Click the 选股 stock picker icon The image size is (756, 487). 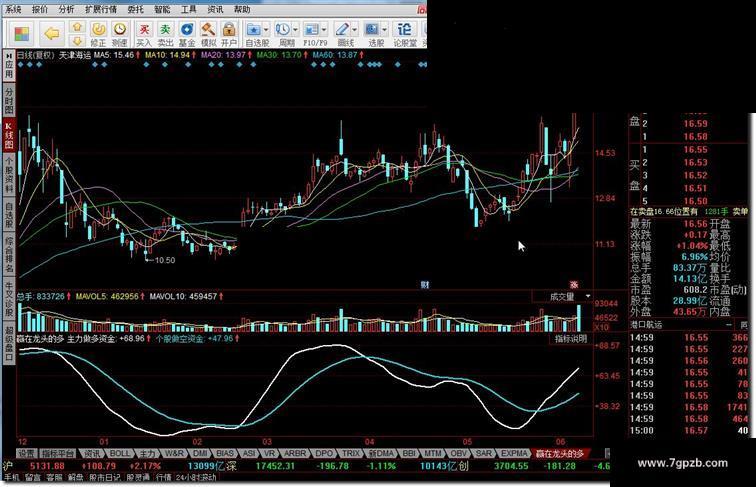(x=372, y=29)
